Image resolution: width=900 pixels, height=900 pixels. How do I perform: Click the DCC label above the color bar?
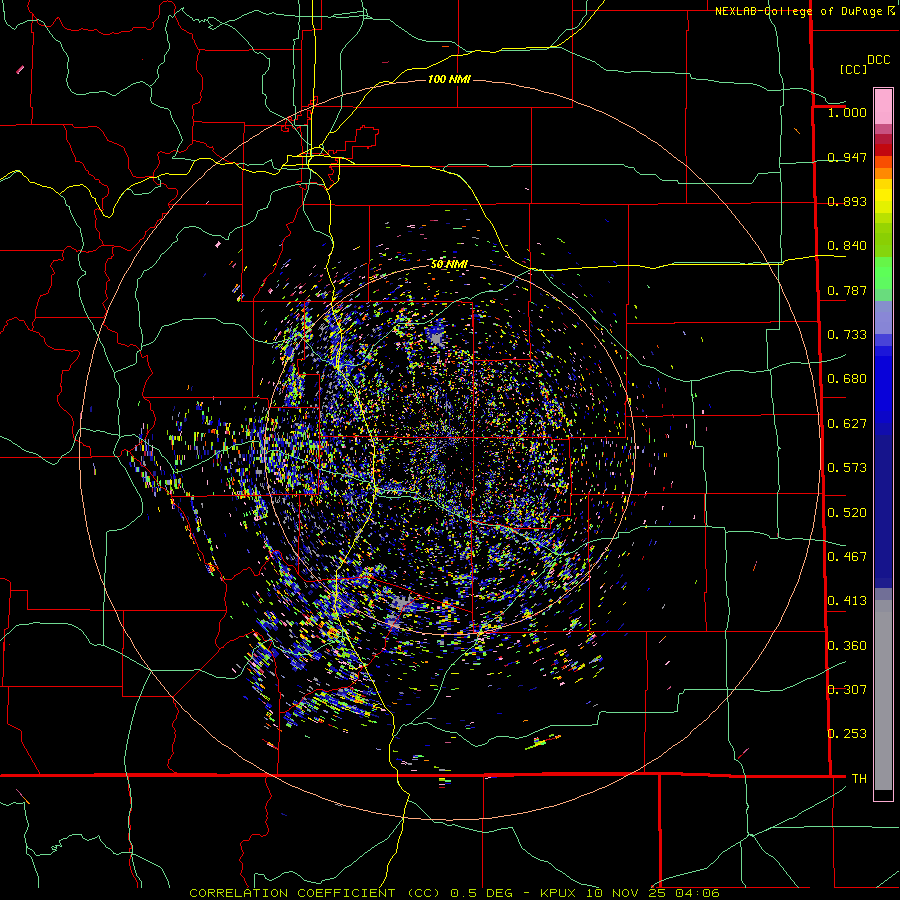click(878, 60)
